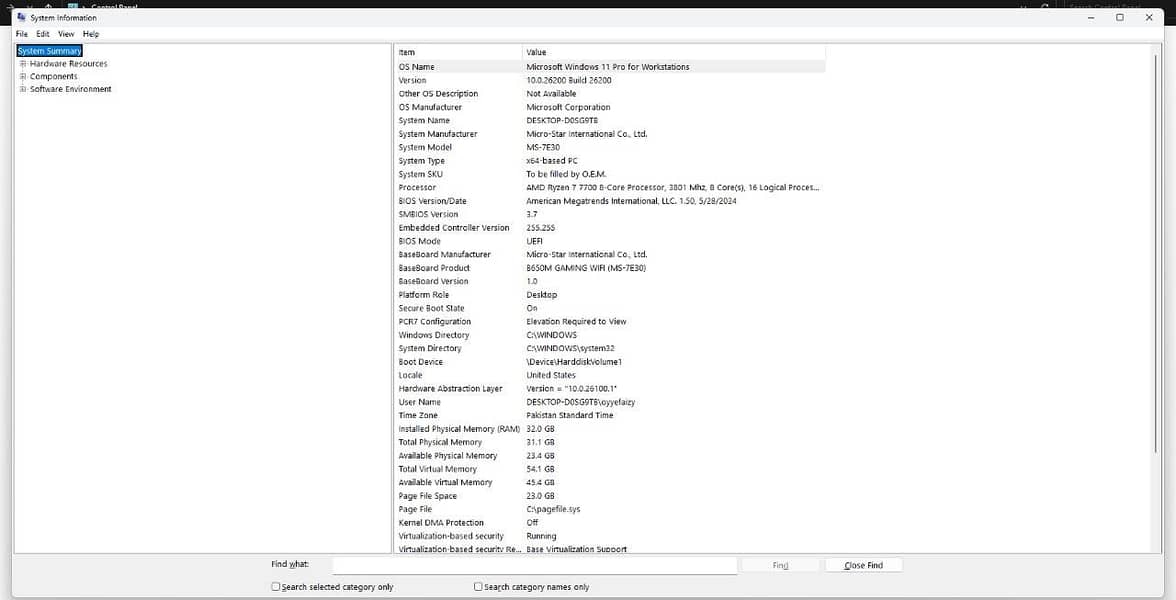1176x600 pixels.
Task: Open the Help menu
Action: pos(91,34)
